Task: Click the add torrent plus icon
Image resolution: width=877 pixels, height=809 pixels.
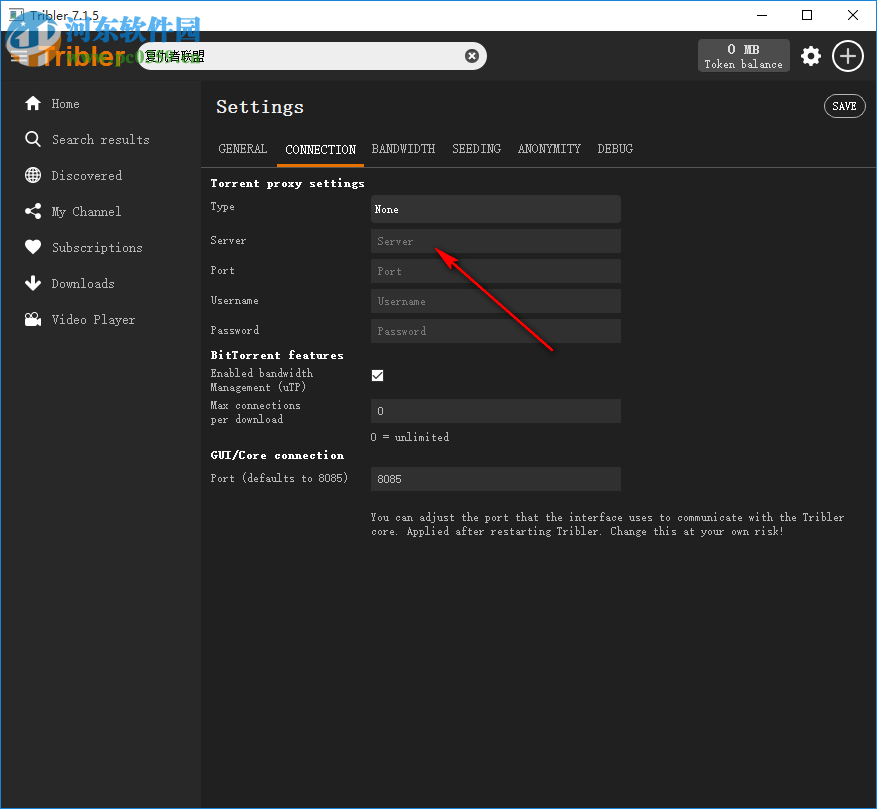Action: (848, 56)
